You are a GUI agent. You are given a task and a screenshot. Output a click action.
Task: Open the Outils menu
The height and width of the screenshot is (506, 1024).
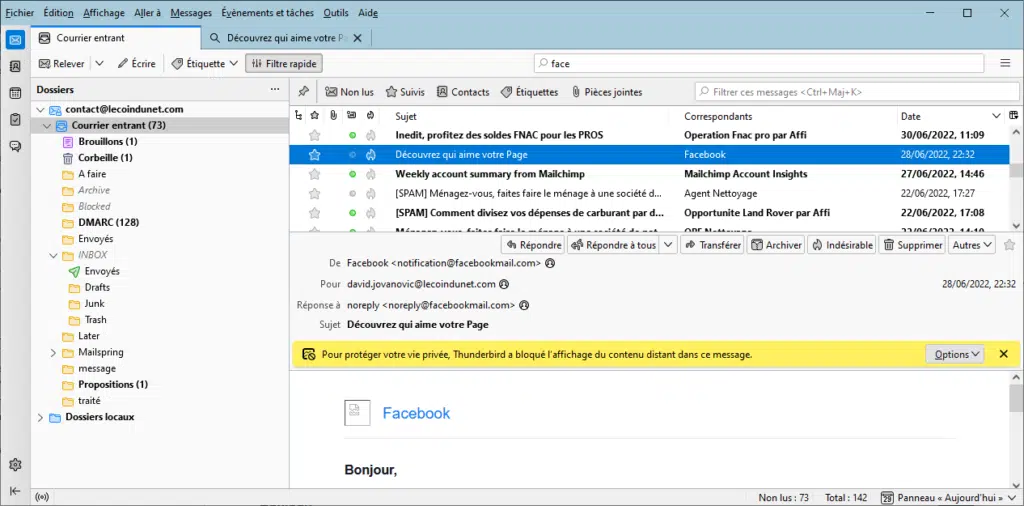[336, 12]
